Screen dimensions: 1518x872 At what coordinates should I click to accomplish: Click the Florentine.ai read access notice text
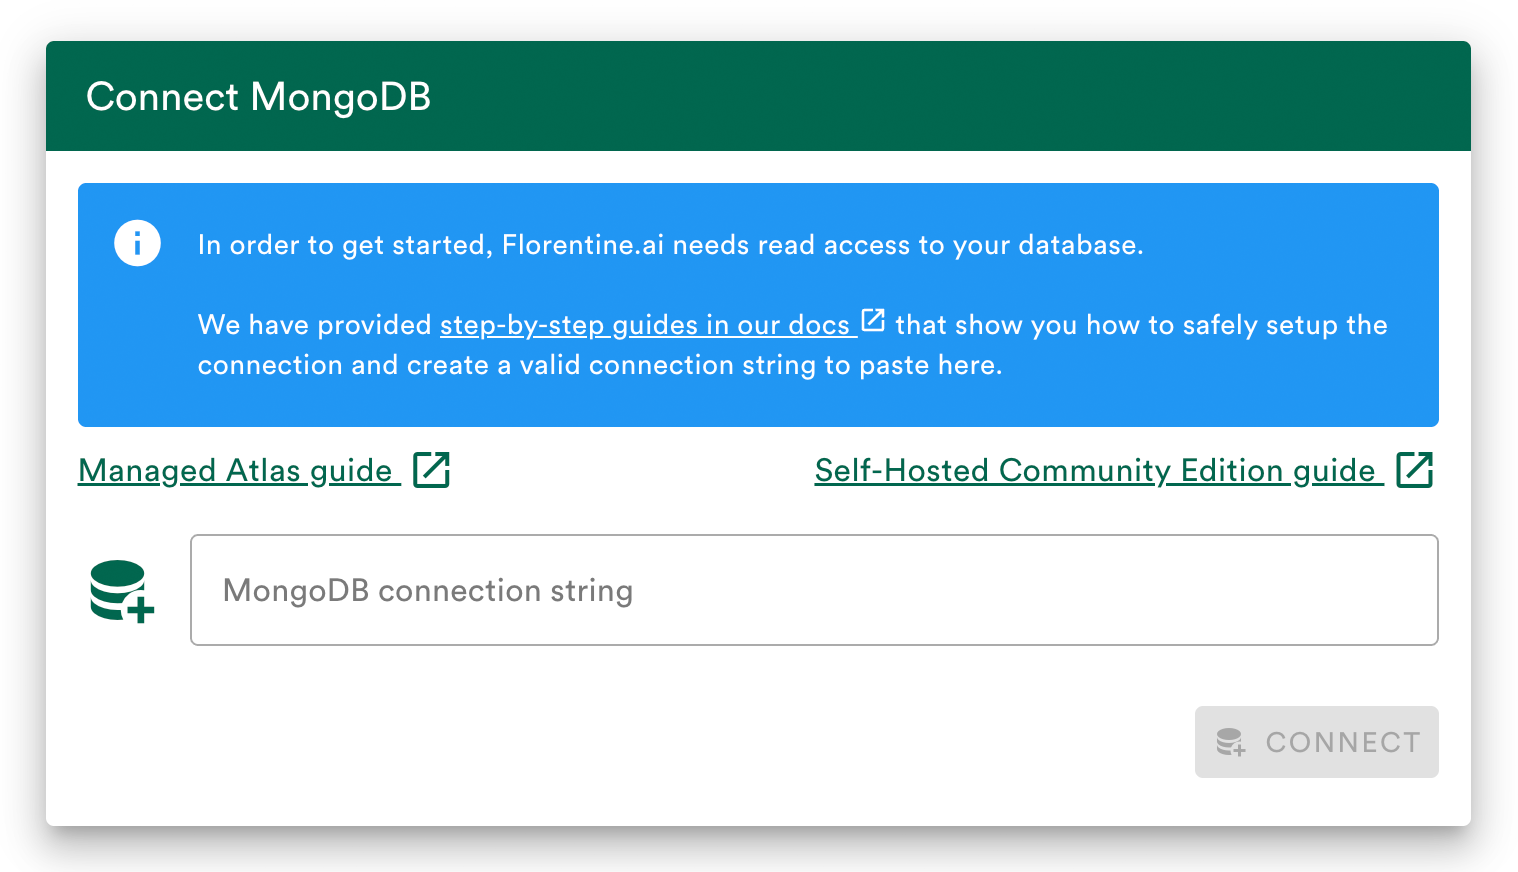(670, 245)
